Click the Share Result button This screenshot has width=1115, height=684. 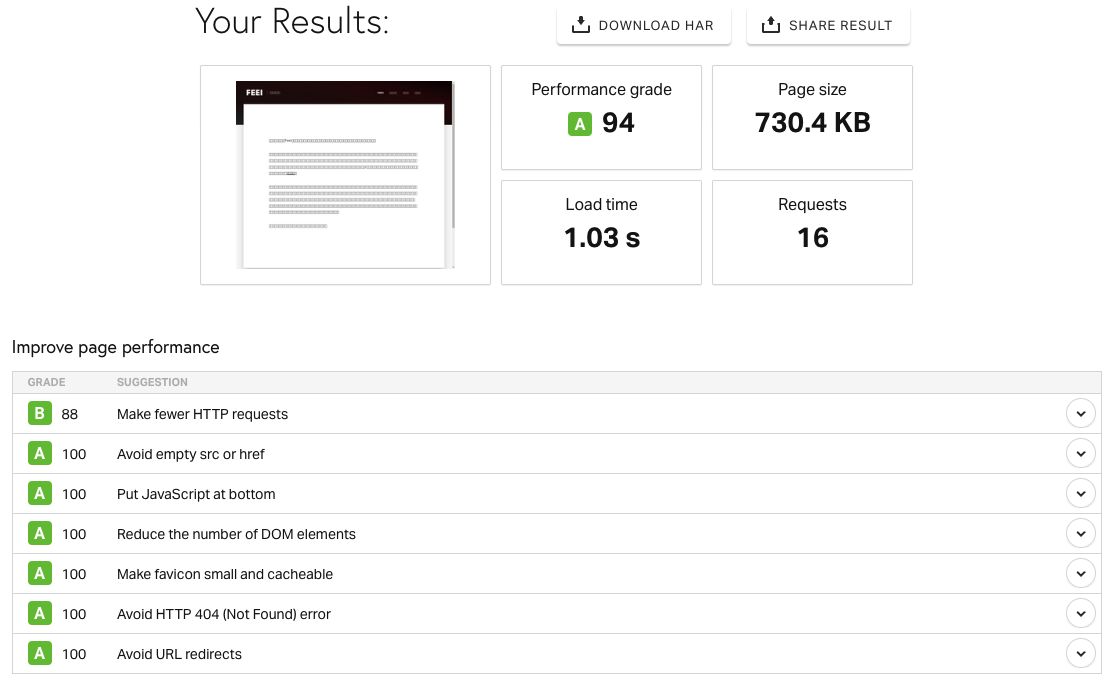coord(828,26)
